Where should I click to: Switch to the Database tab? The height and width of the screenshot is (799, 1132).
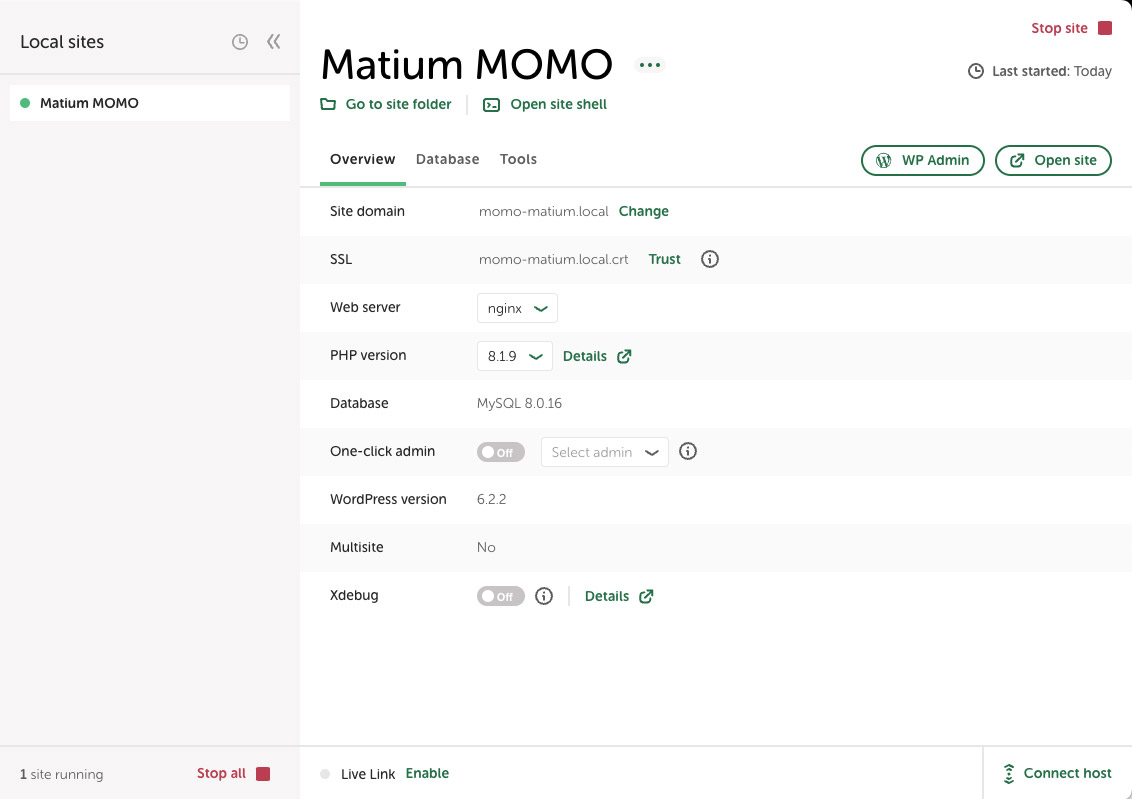click(x=447, y=159)
